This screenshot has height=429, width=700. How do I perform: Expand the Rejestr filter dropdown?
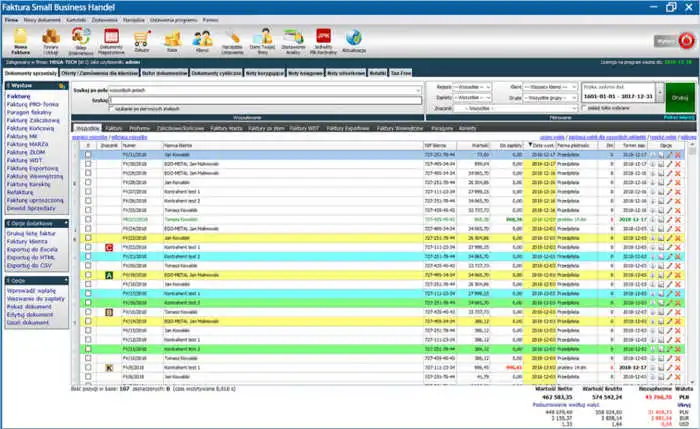pyautogui.click(x=471, y=88)
